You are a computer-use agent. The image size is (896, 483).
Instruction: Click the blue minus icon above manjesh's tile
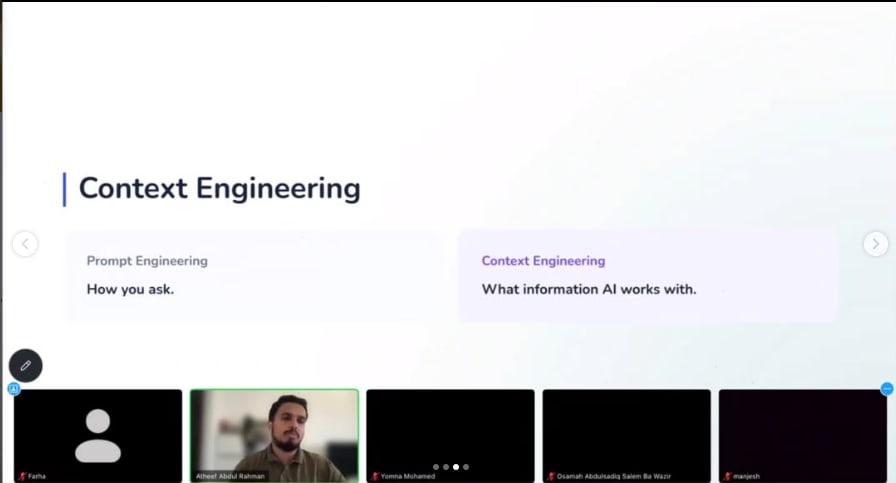(x=887, y=389)
